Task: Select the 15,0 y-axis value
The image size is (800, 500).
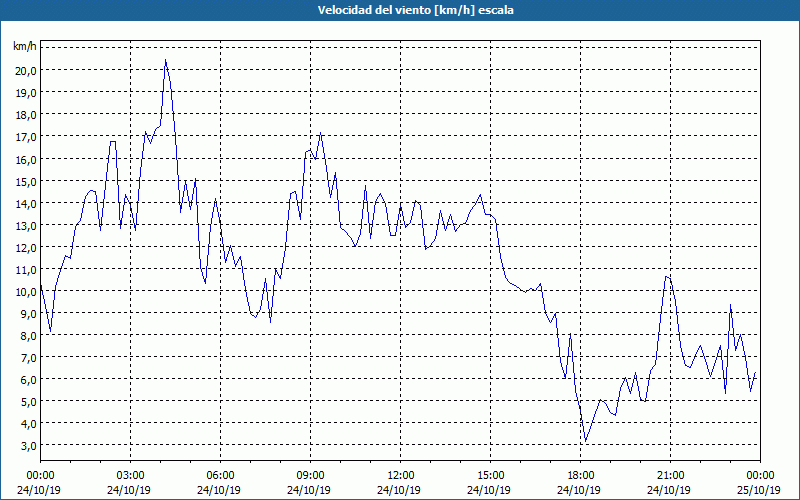Action: click(26, 181)
